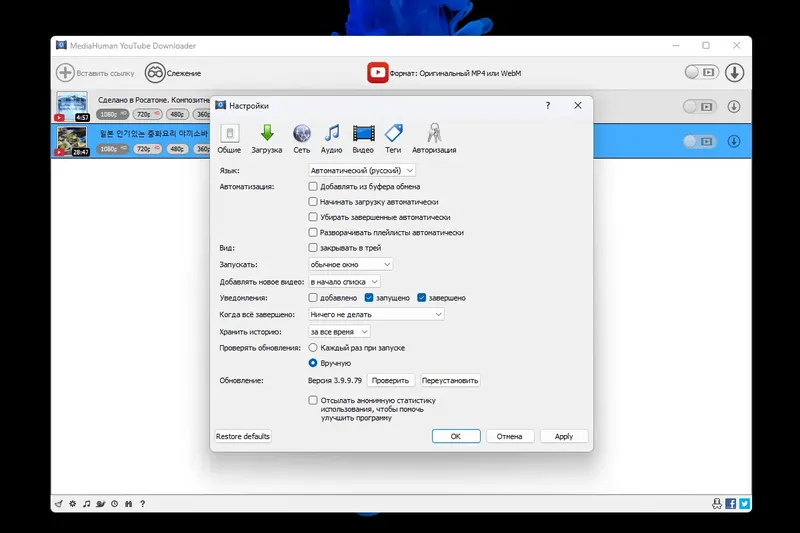Click the snail speed-limit icon
The height and width of the screenshot is (533, 800).
click(101, 504)
